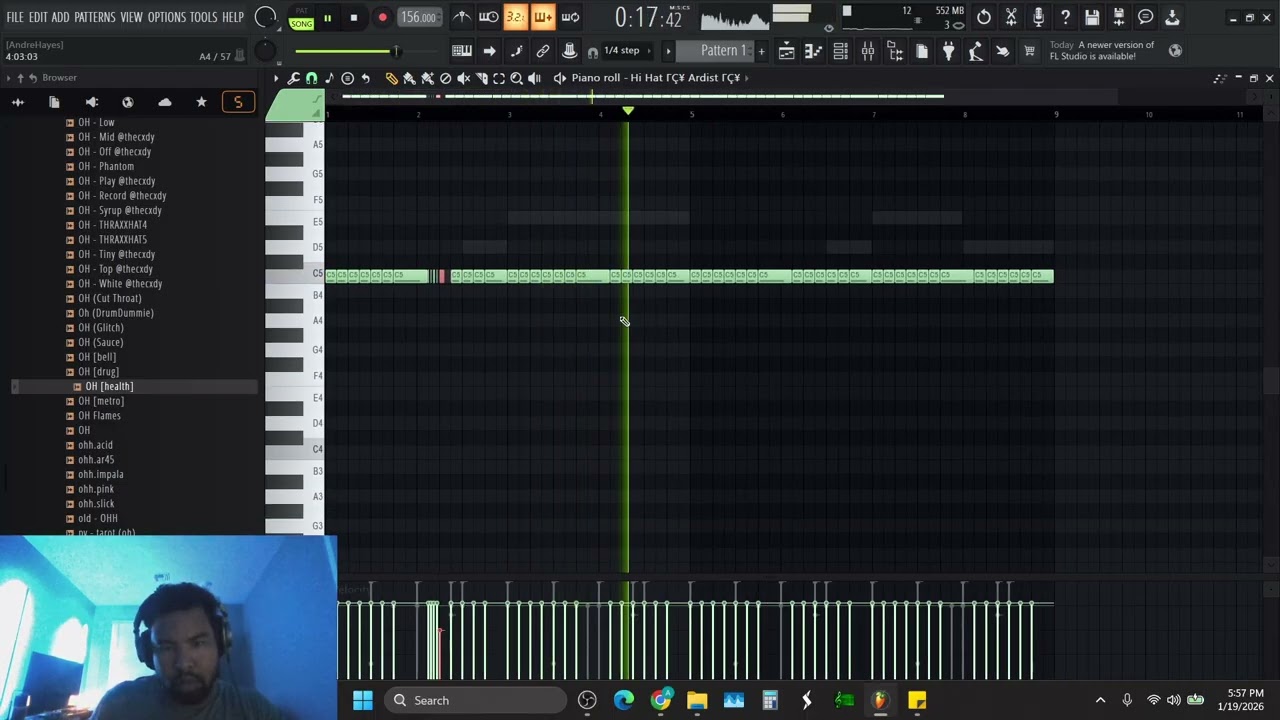1280x720 pixels.
Task: Open the PATTERNS menu
Action: [x=95, y=18]
